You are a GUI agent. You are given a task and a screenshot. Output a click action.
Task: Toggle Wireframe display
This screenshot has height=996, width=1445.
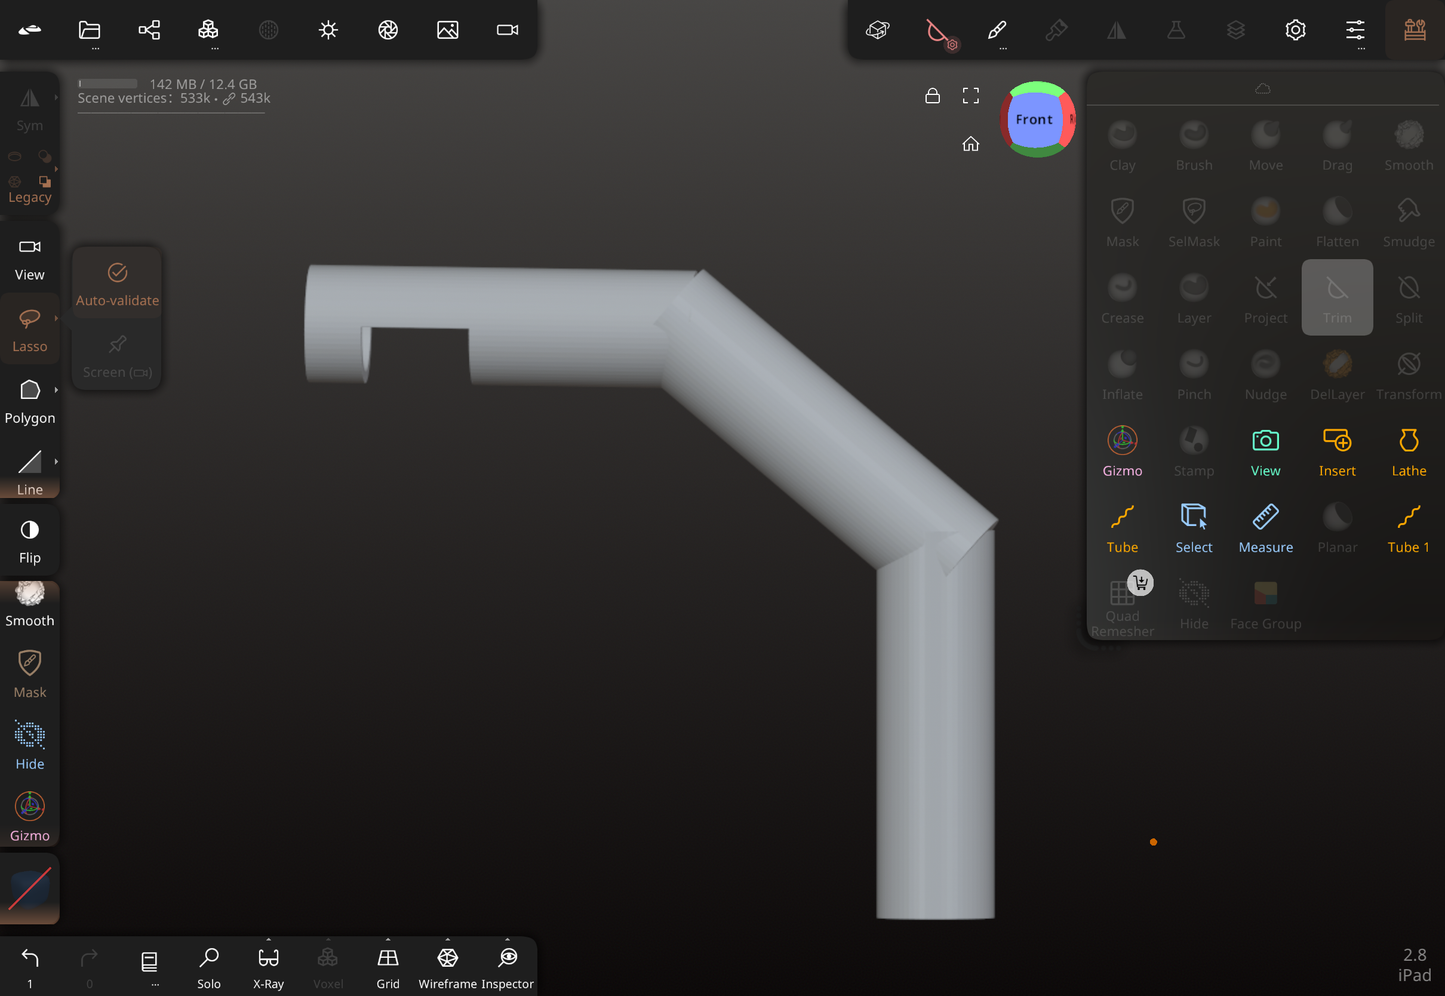(447, 966)
